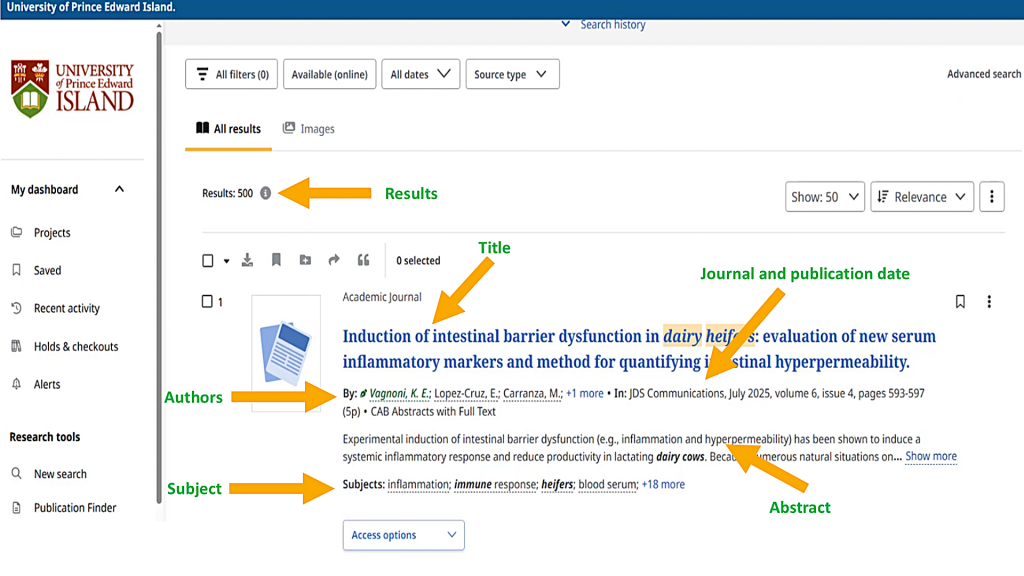Open the three-dot menu for result 1
The height and width of the screenshot is (576, 1024).
point(989,301)
